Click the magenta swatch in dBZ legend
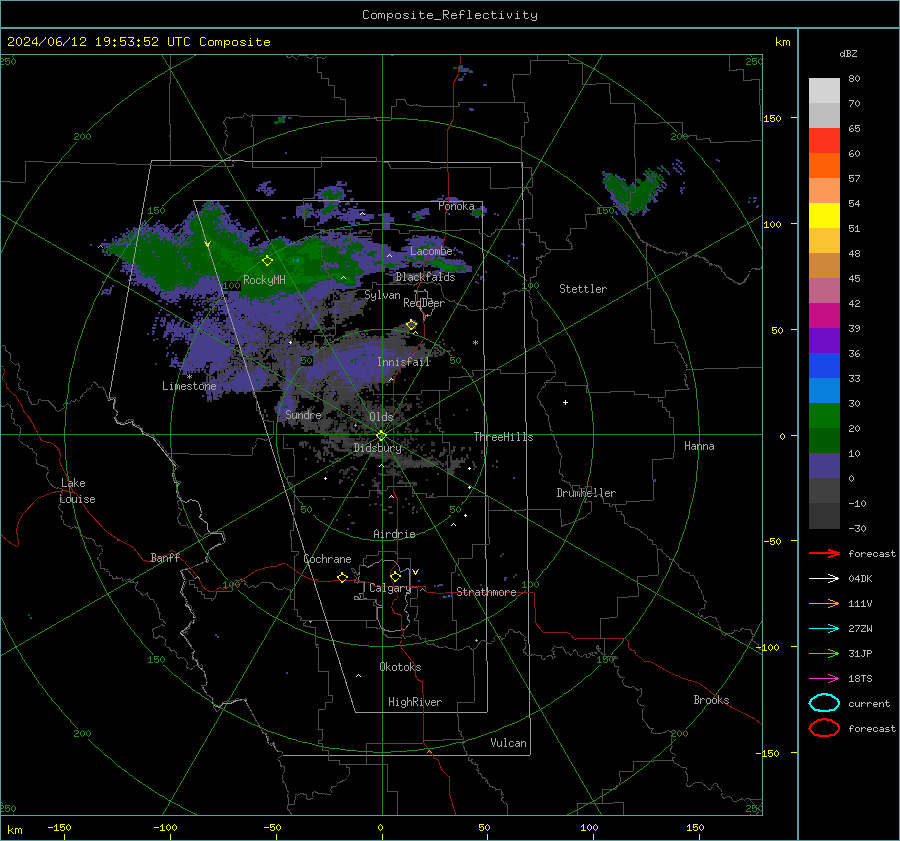 coord(824,316)
